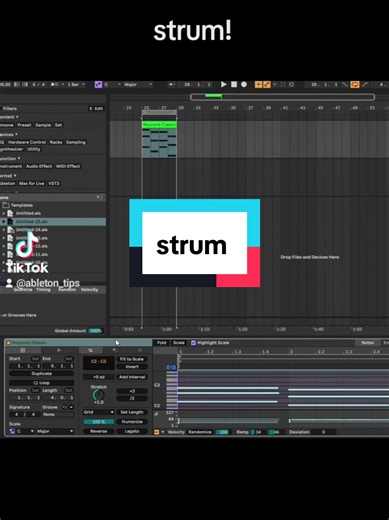
Task: Open the Templates folder in browser
Action: [22, 205]
